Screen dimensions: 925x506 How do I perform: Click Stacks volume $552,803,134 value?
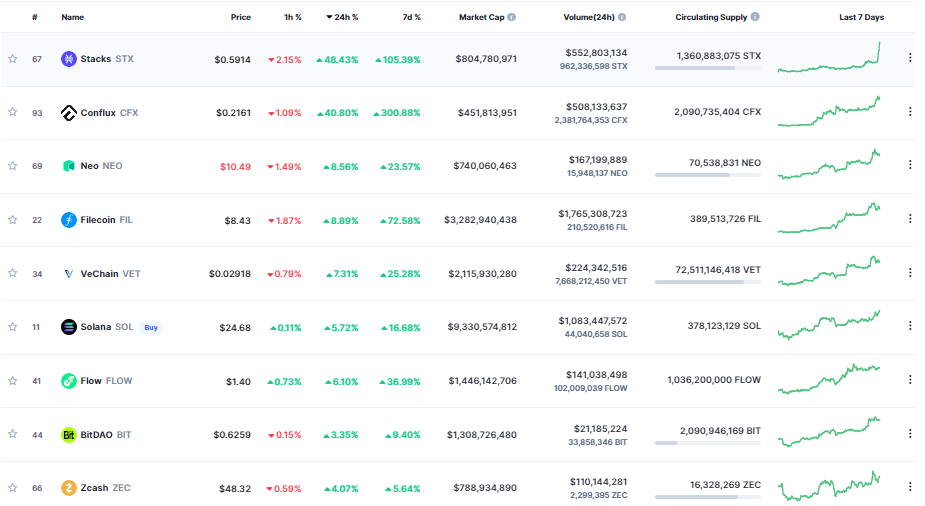(x=596, y=53)
